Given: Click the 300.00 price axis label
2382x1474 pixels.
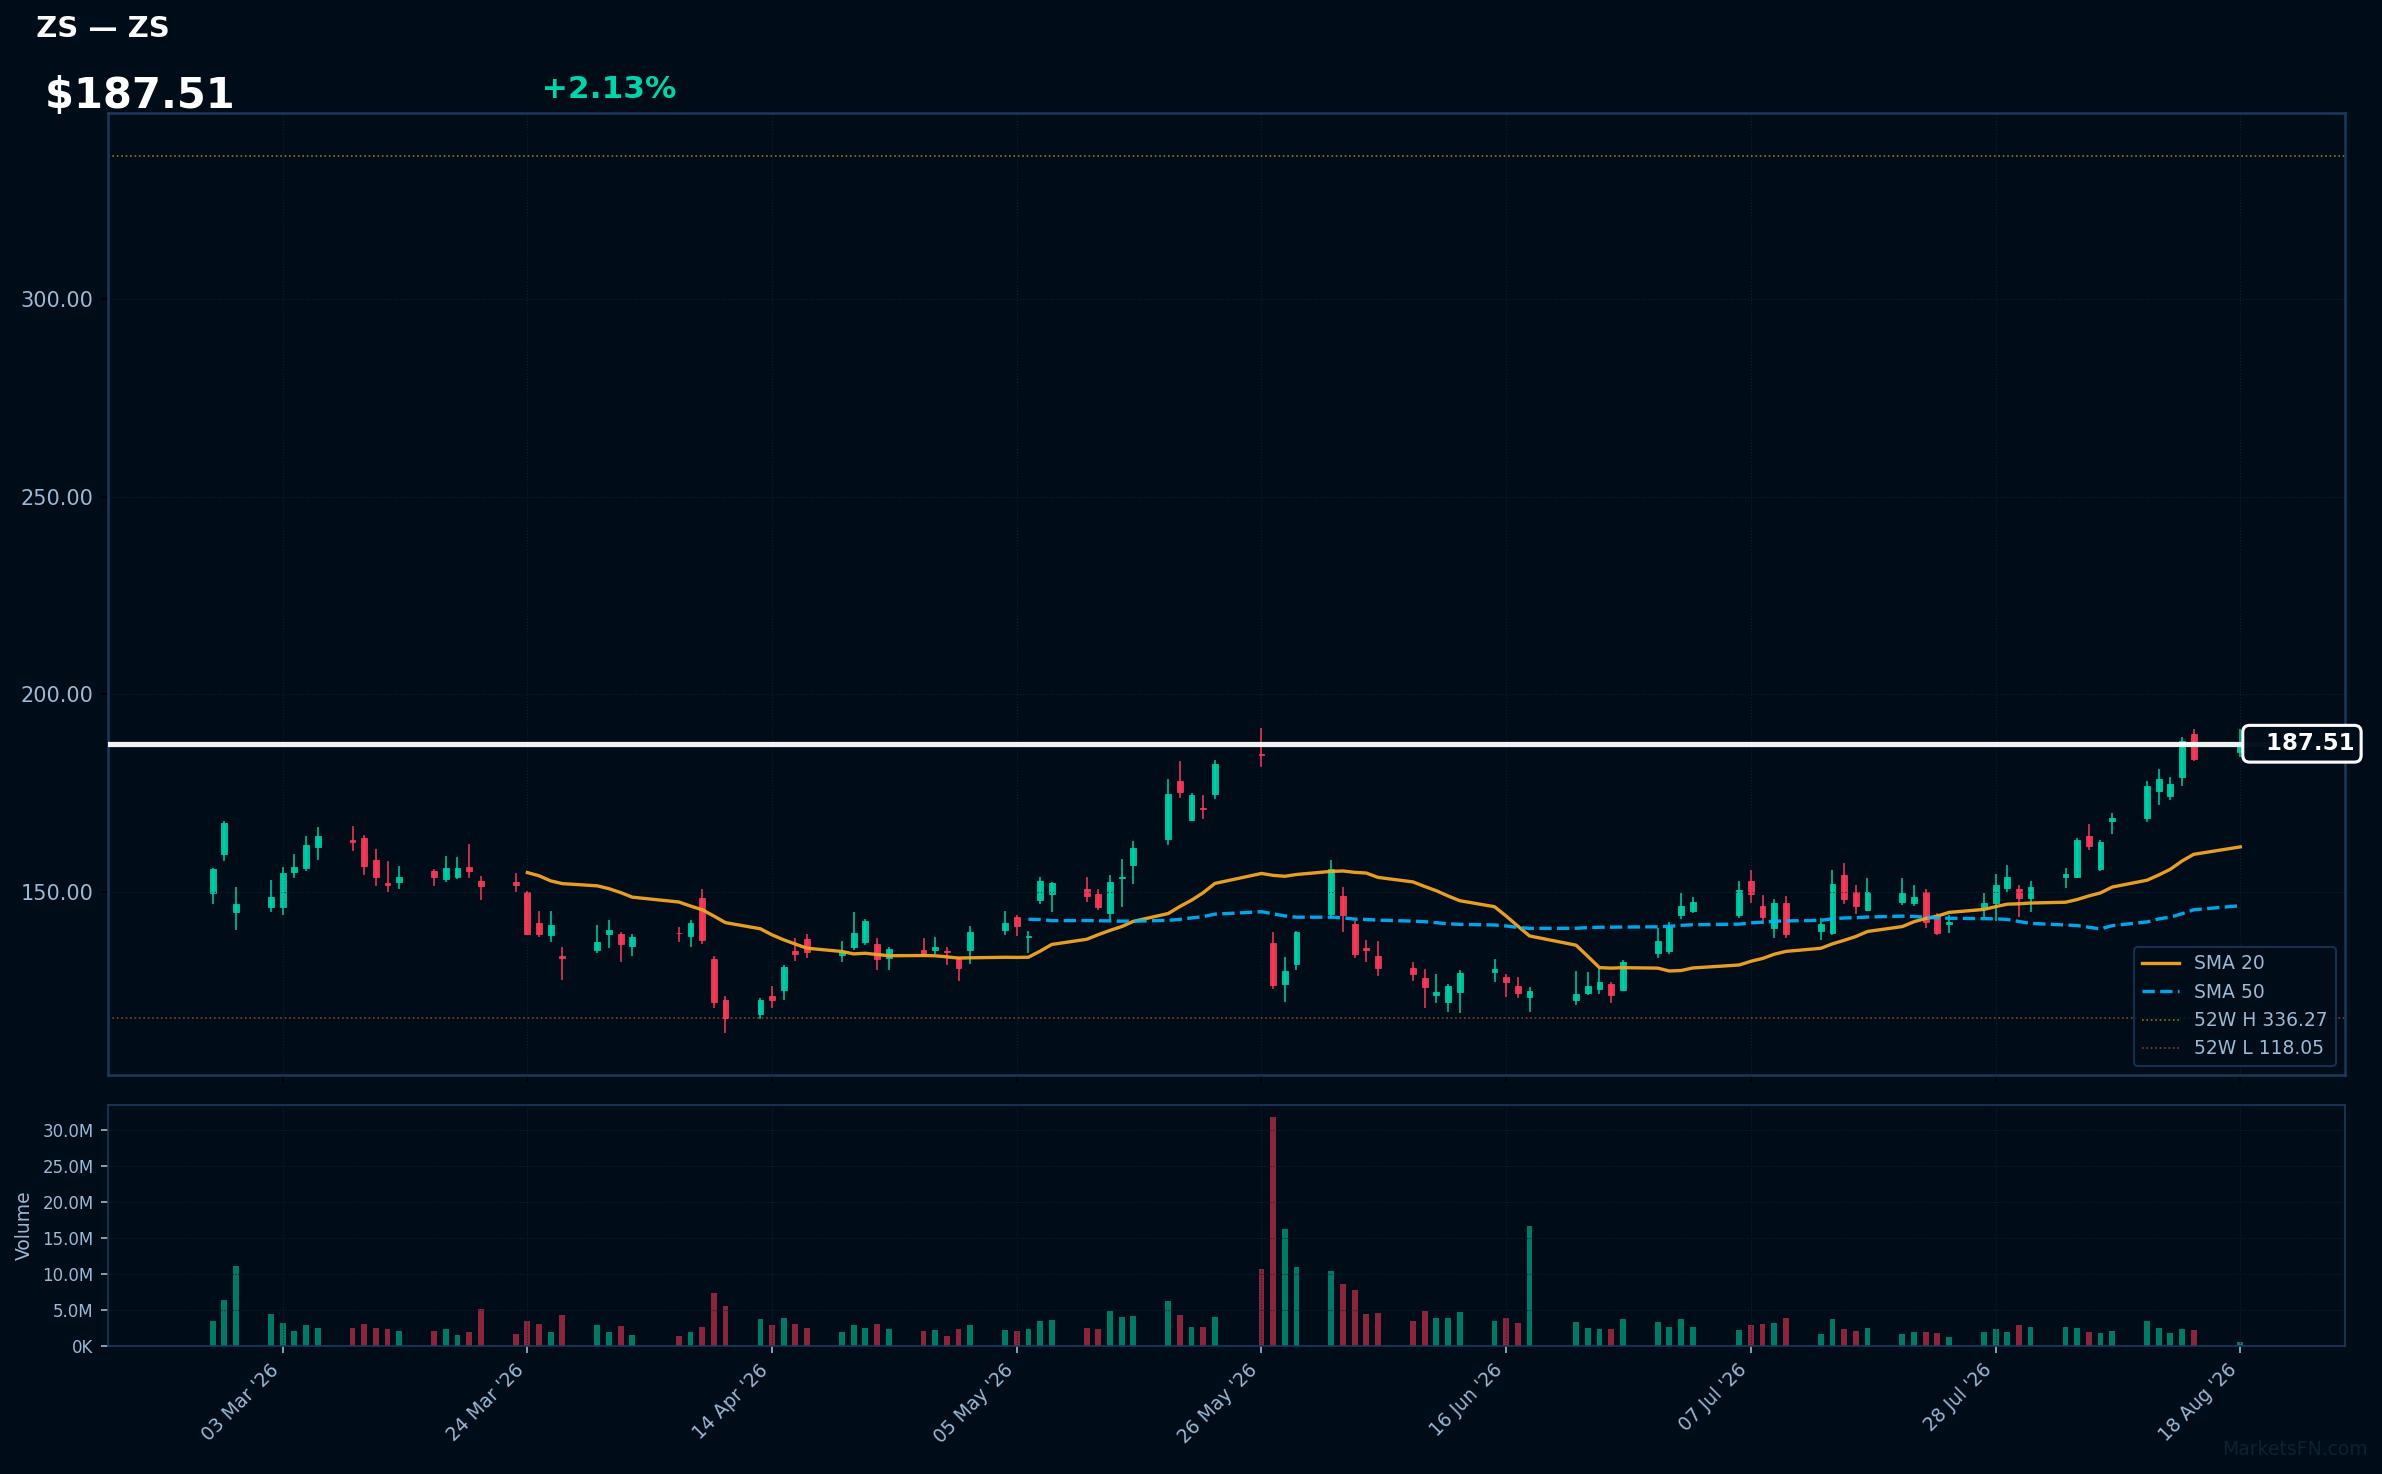Looking at the screenshot, I should tap(57, 300).
